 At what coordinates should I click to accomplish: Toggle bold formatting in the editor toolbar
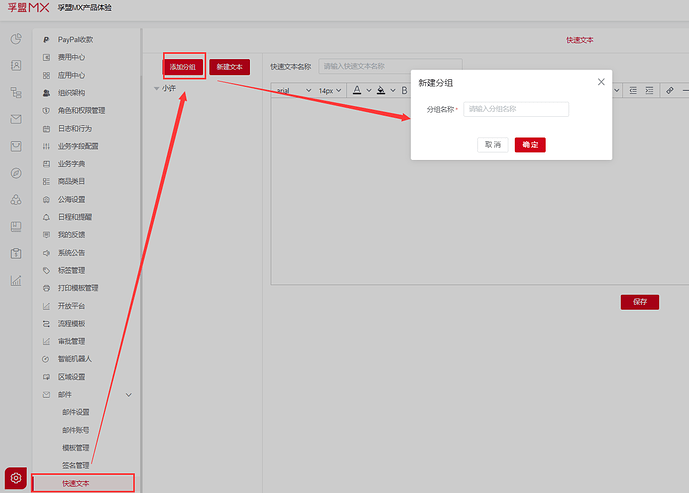(404, 90)
